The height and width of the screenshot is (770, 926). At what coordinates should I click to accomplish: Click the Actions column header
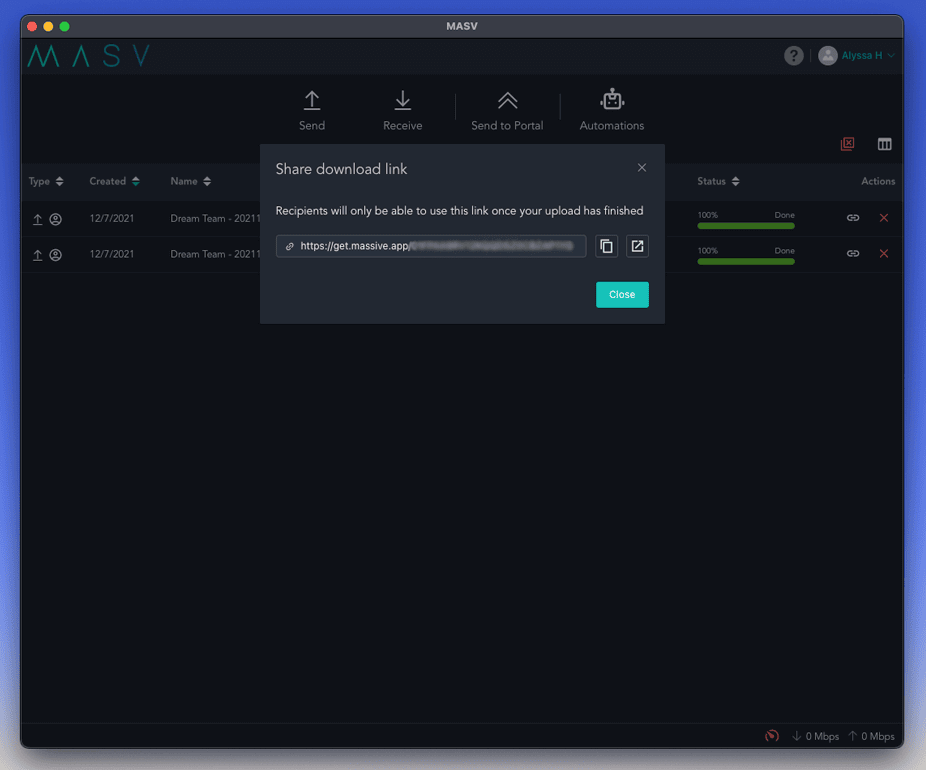pyautogui.click(x=878, y=181)
